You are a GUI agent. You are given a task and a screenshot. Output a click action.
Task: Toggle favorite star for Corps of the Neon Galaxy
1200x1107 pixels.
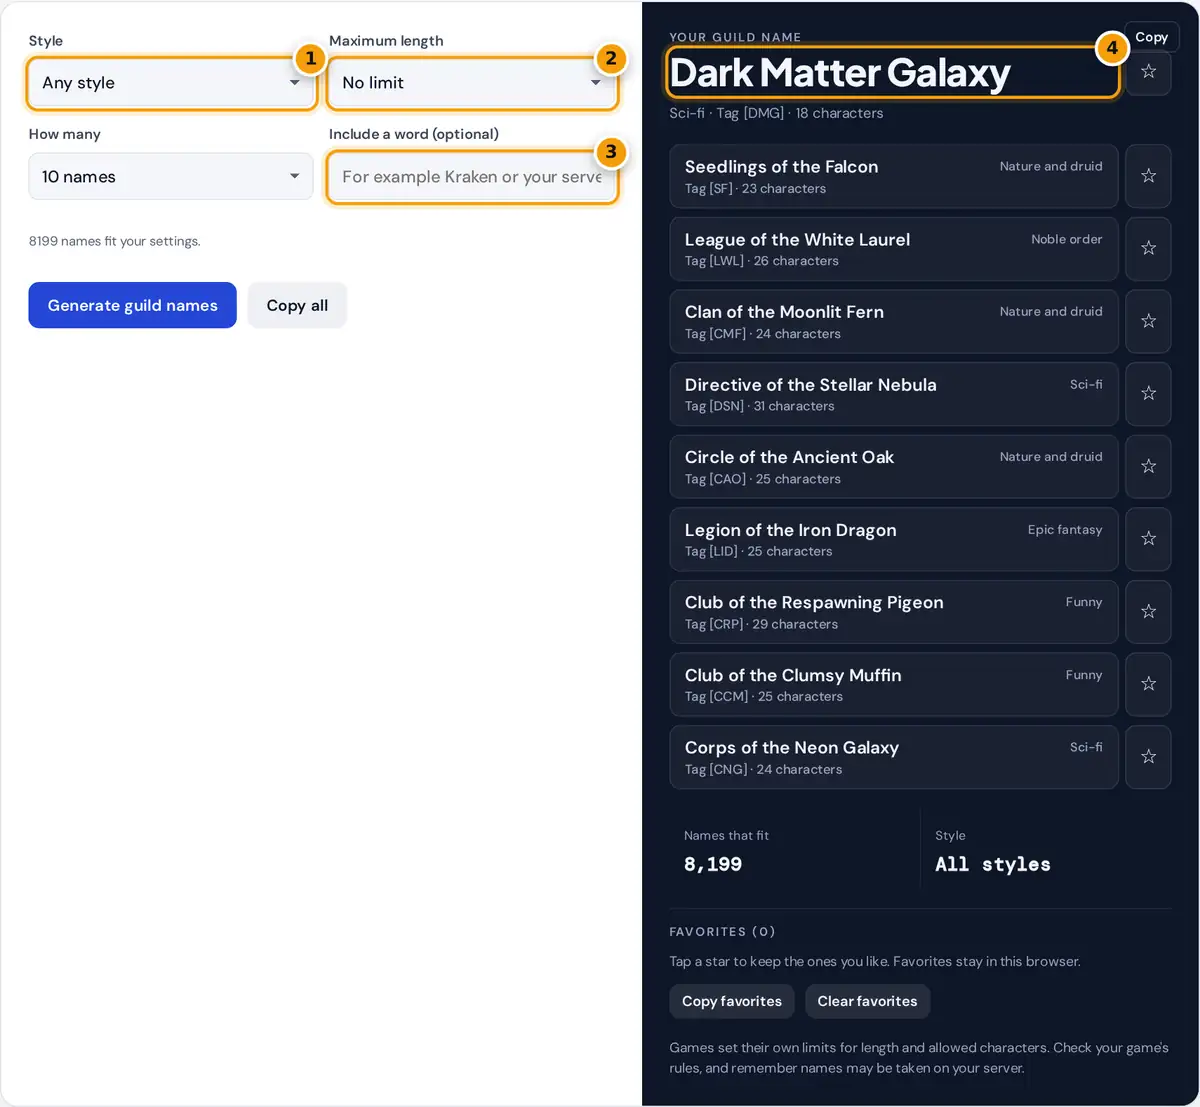coord(1148,757)
